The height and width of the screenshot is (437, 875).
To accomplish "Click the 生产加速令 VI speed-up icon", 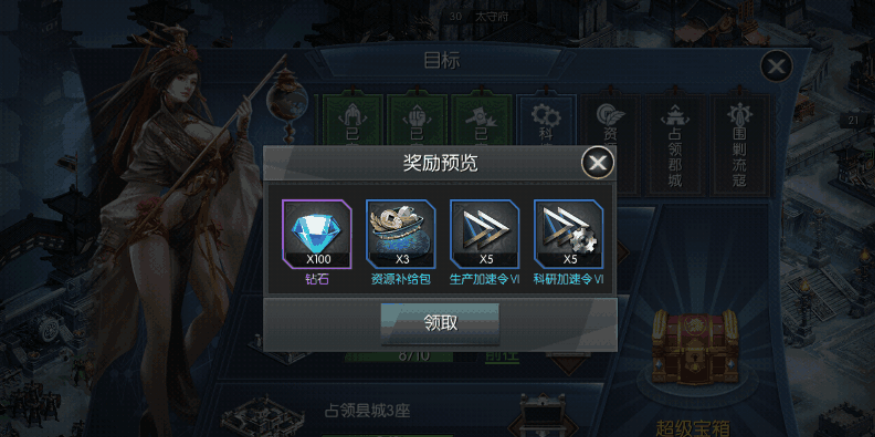I will point(485,234).
